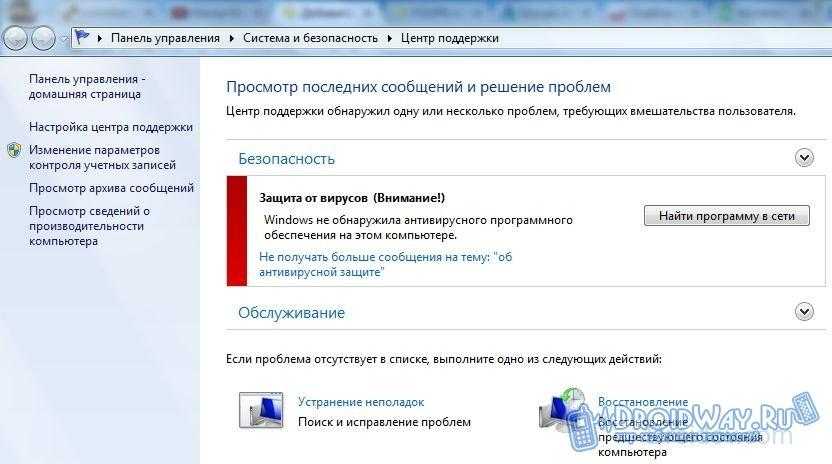Click the 'Поиск и исправление проблем' text
Screen dimensions: 832x464
(384, 422)
